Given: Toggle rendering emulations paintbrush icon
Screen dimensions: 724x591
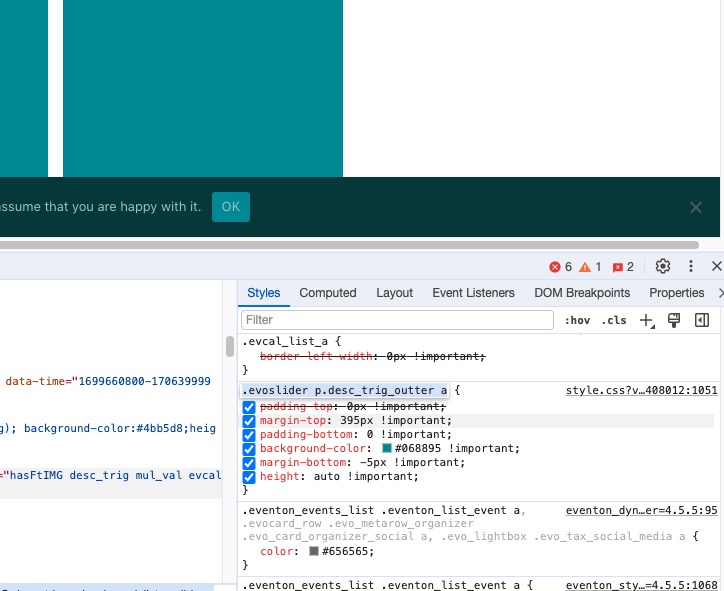Looking at the screenshot, I should tap(674, 320).
